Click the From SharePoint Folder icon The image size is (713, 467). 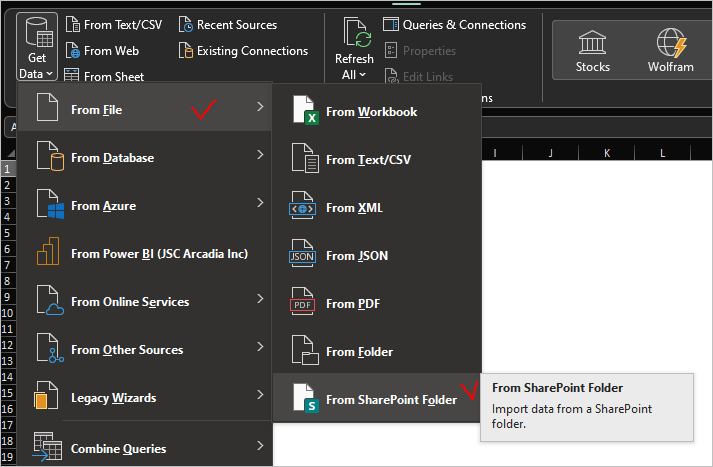point(303,399)
